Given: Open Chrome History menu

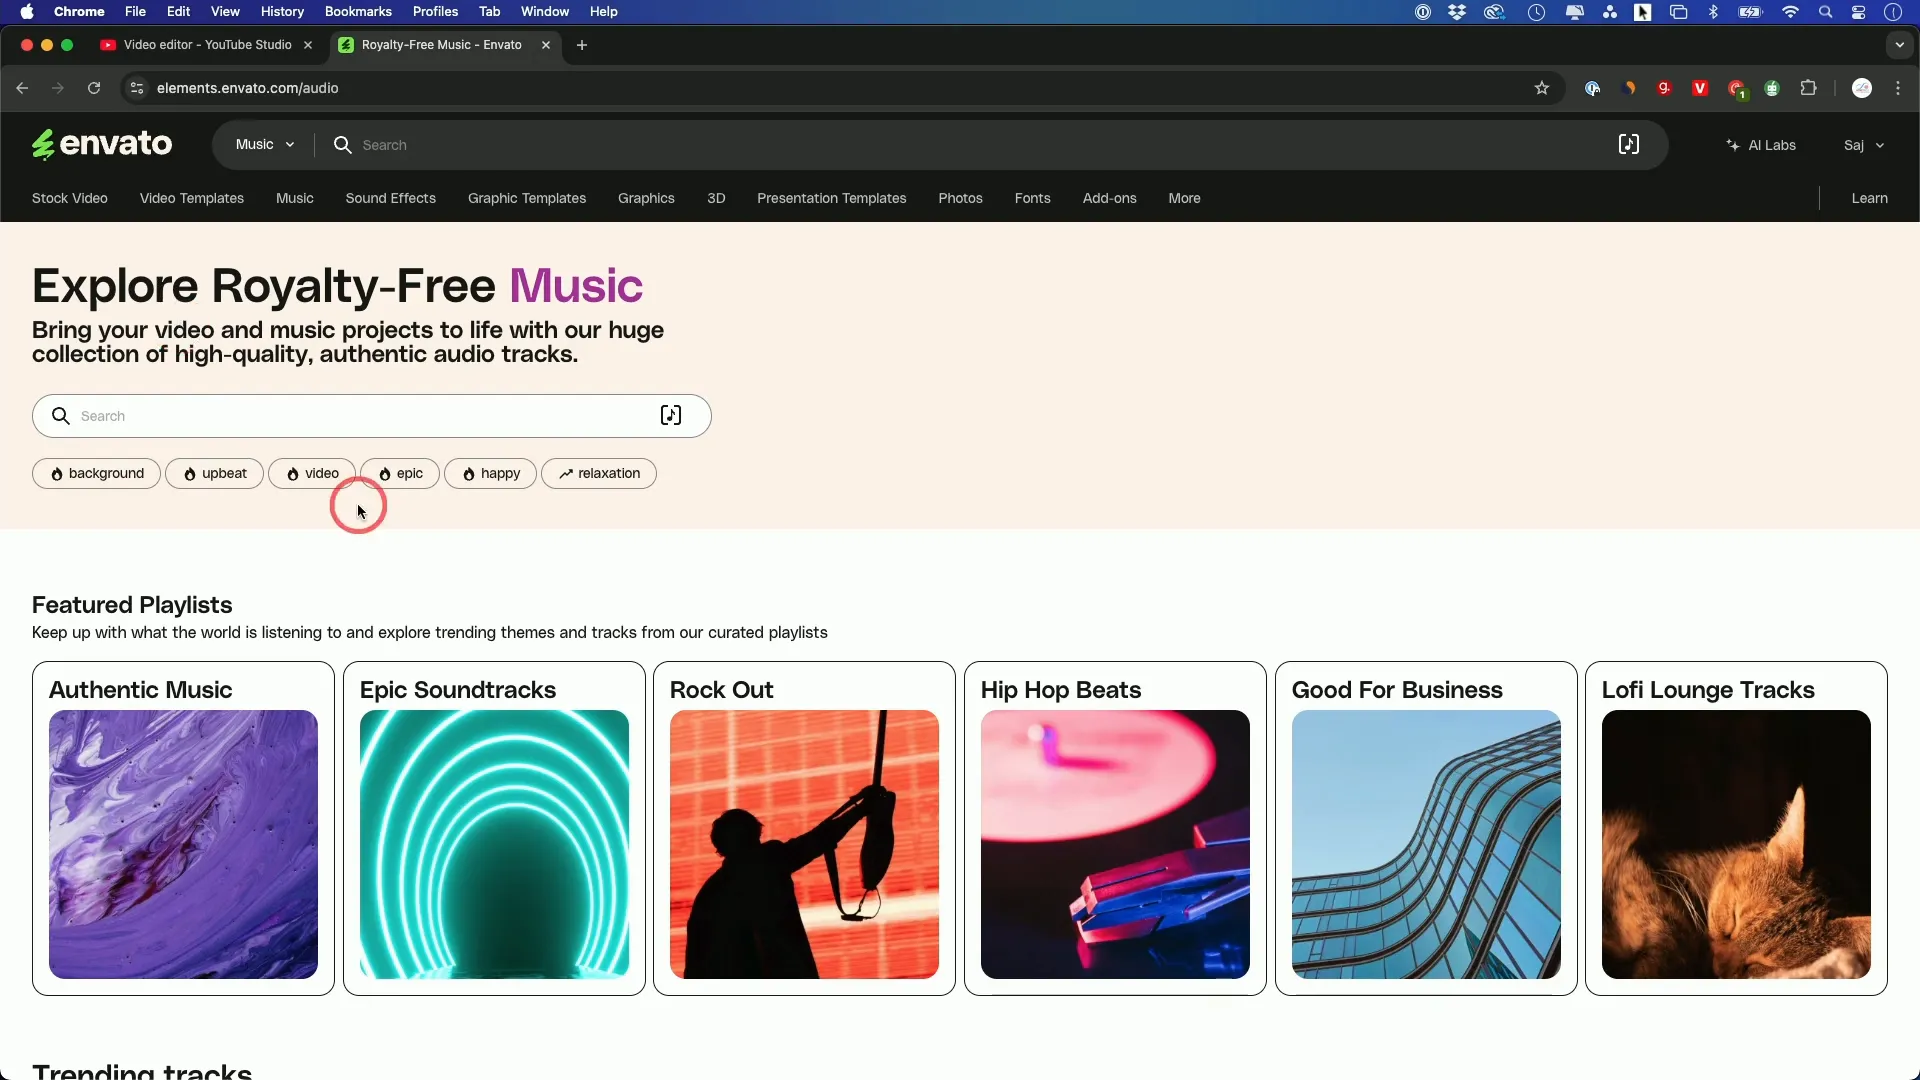Looking at the screenshot, I should coord(282,12).
